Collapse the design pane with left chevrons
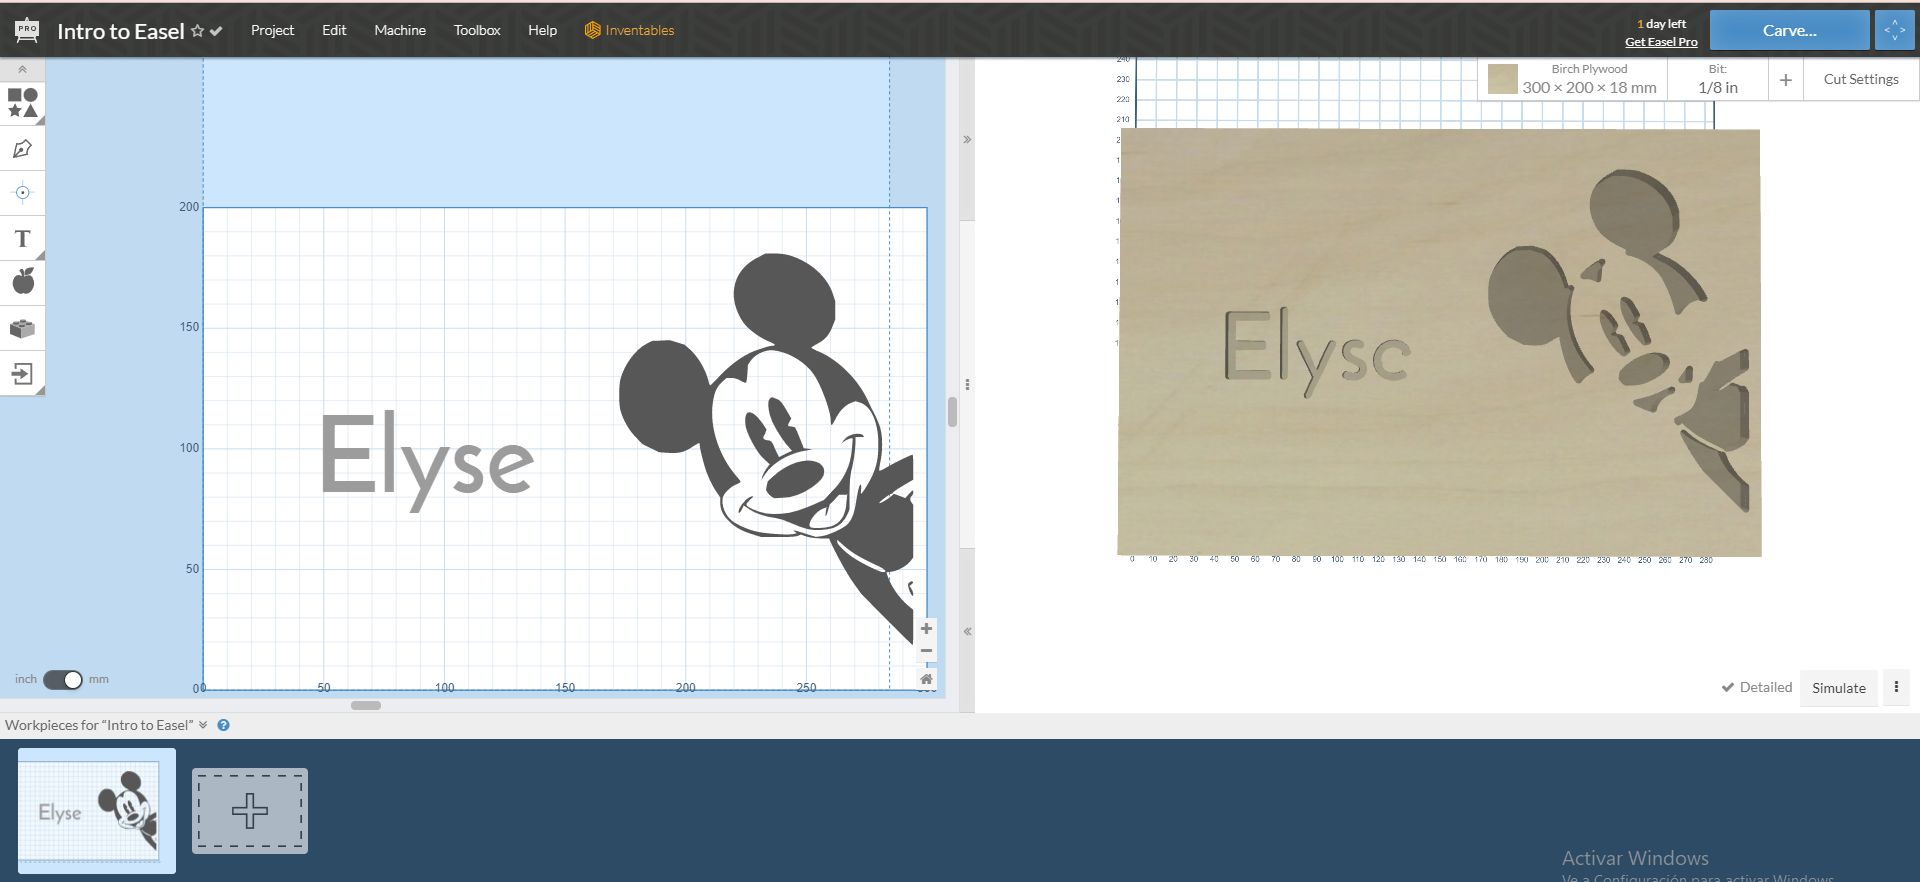The image size is (1920, 882). 967,631
